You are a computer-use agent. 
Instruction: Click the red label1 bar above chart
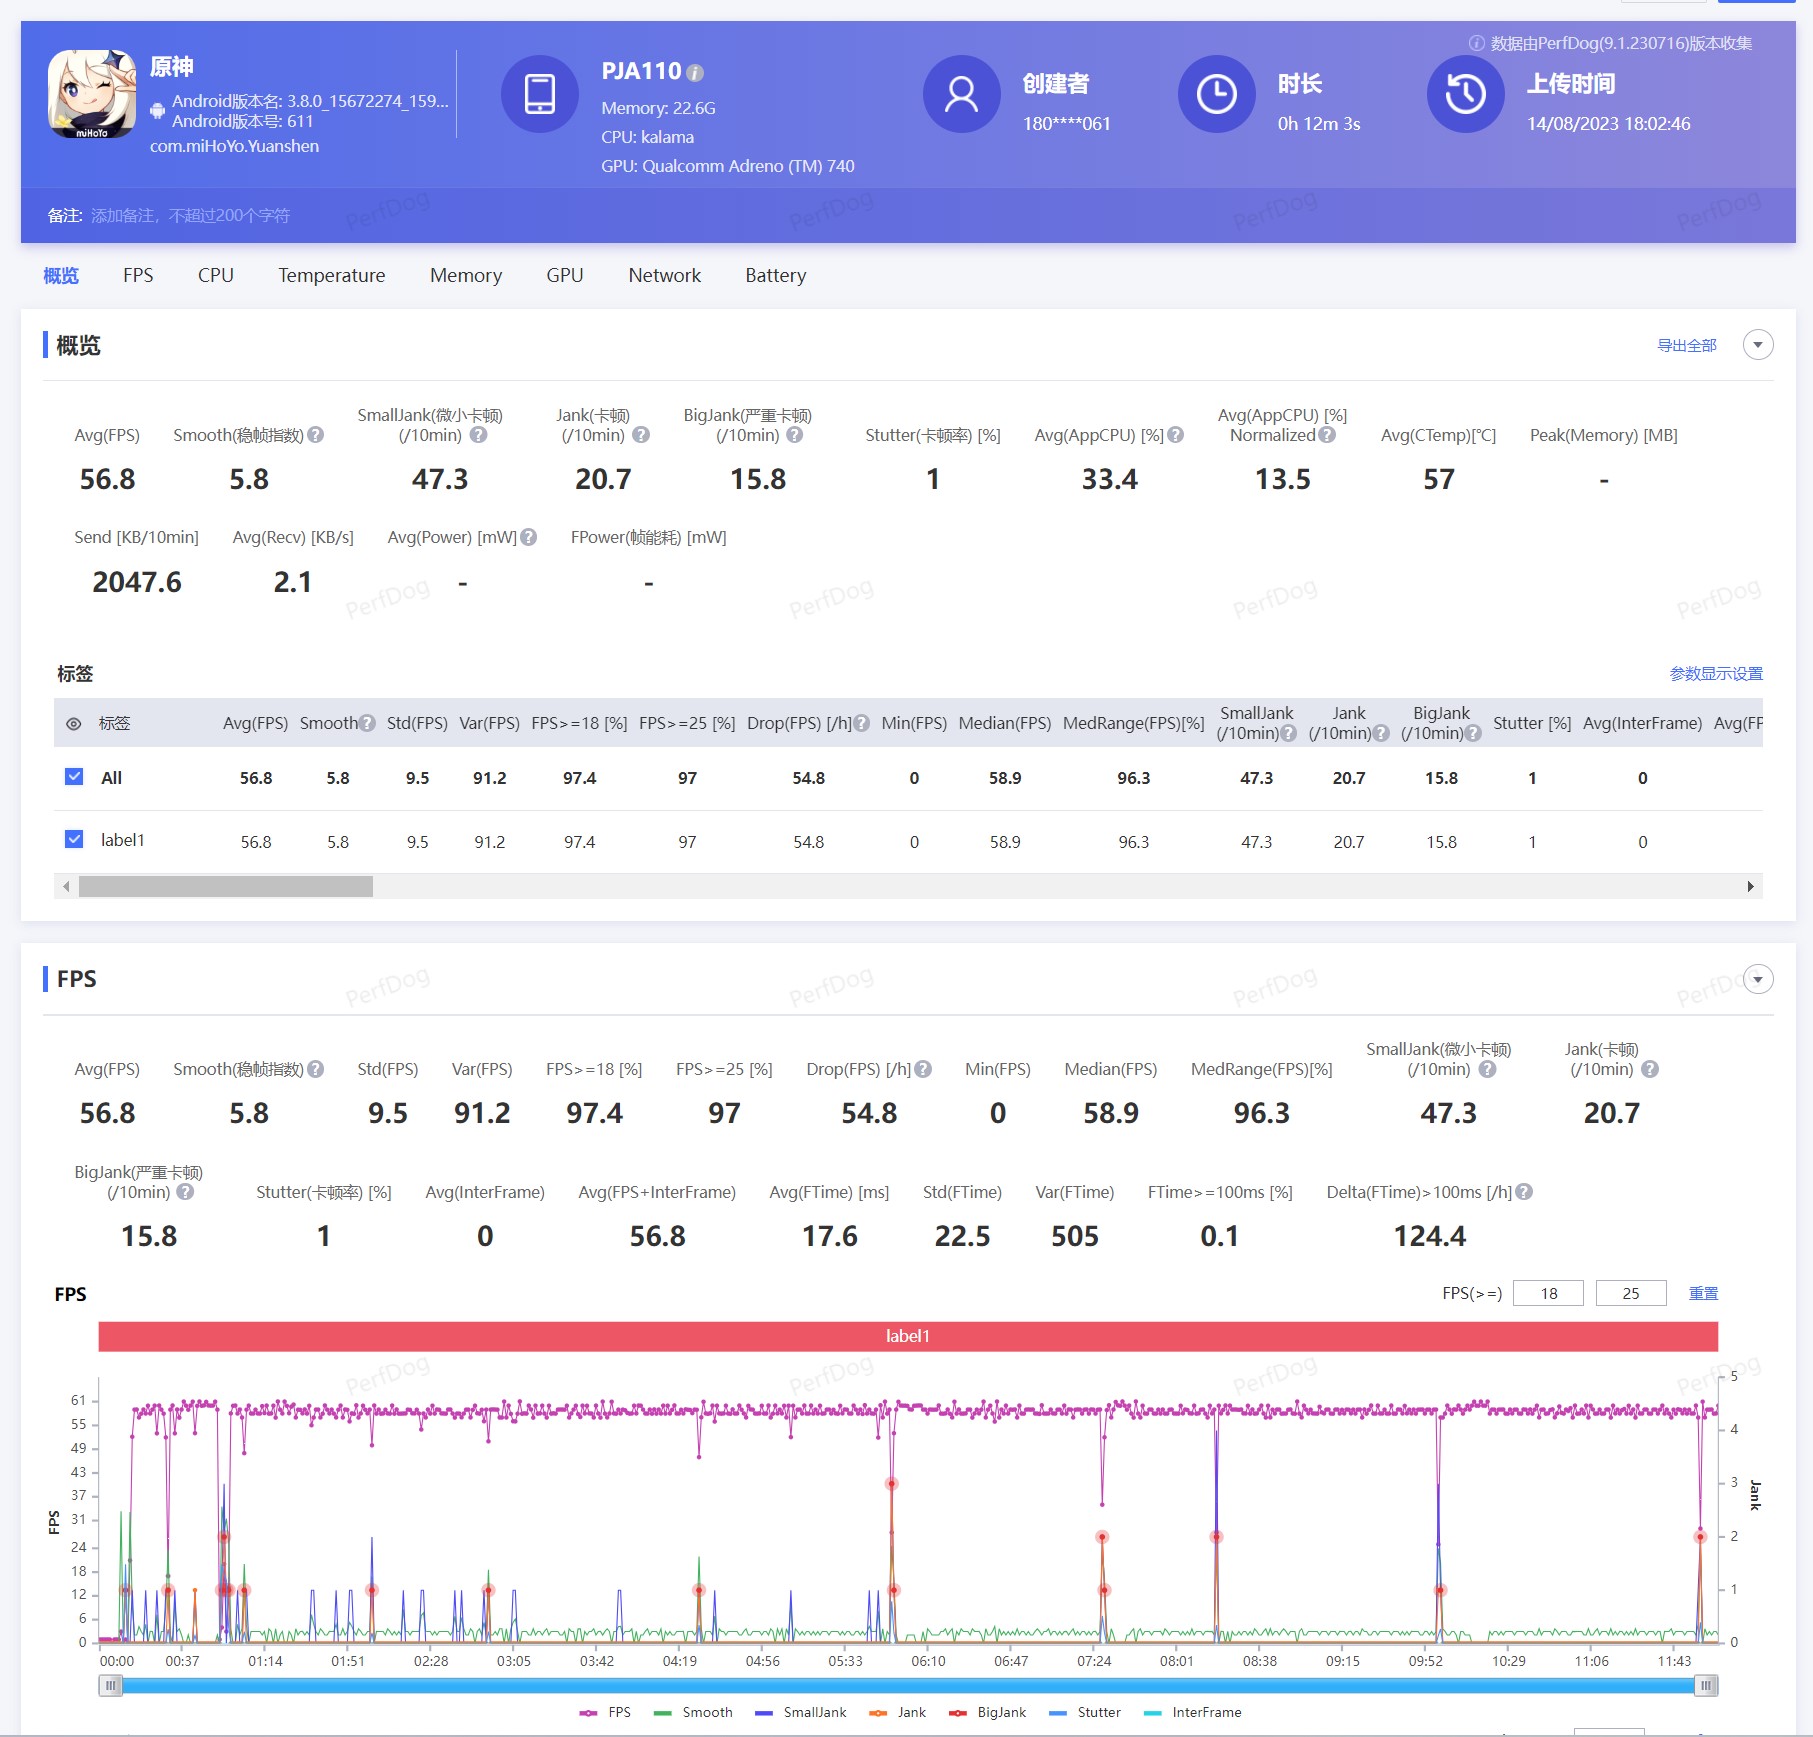908,1336
